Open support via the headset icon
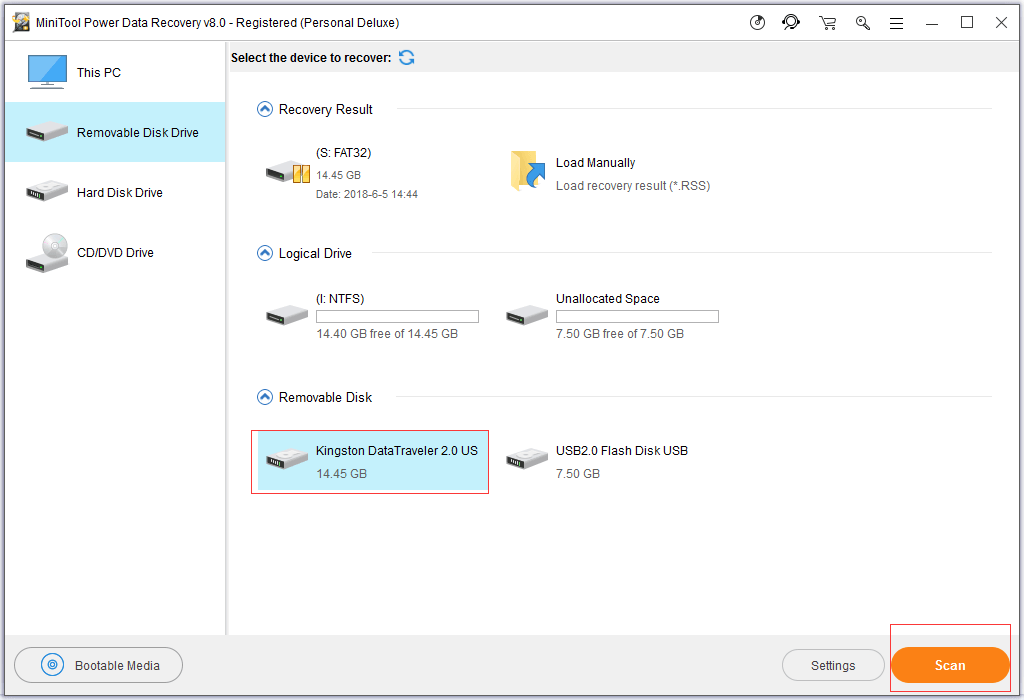1024x700 pixels. click(x=791, y=23)
